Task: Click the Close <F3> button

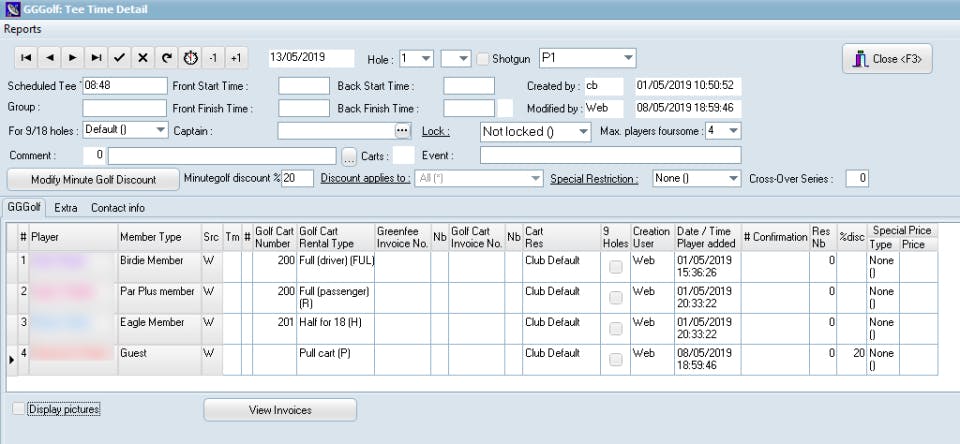Action: tap(887, 59)
